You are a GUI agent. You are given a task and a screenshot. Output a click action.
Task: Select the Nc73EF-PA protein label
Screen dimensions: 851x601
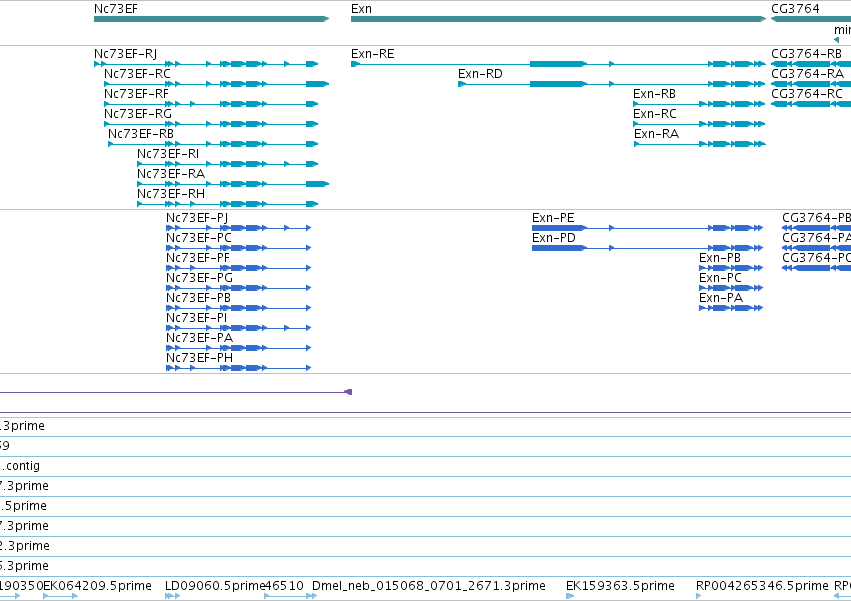click(x=199, y=338)
